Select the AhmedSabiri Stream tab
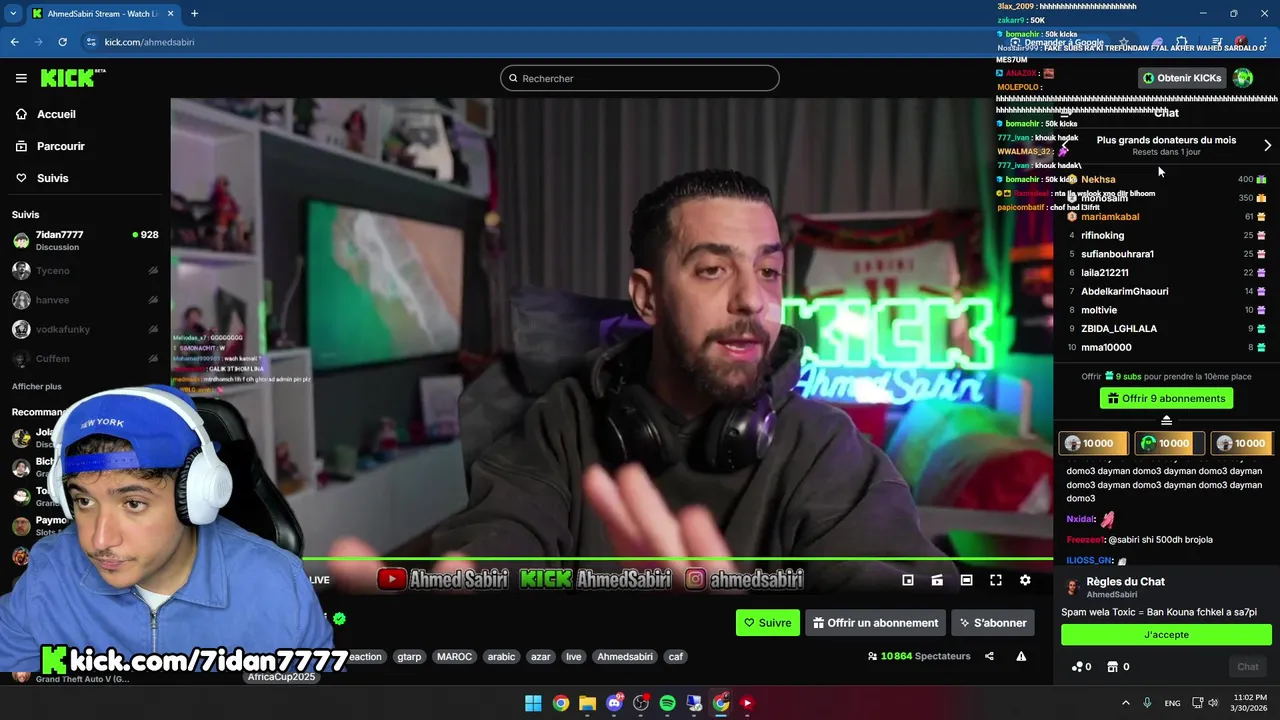This screenshot has width=1280, height=720. (102, 14)
